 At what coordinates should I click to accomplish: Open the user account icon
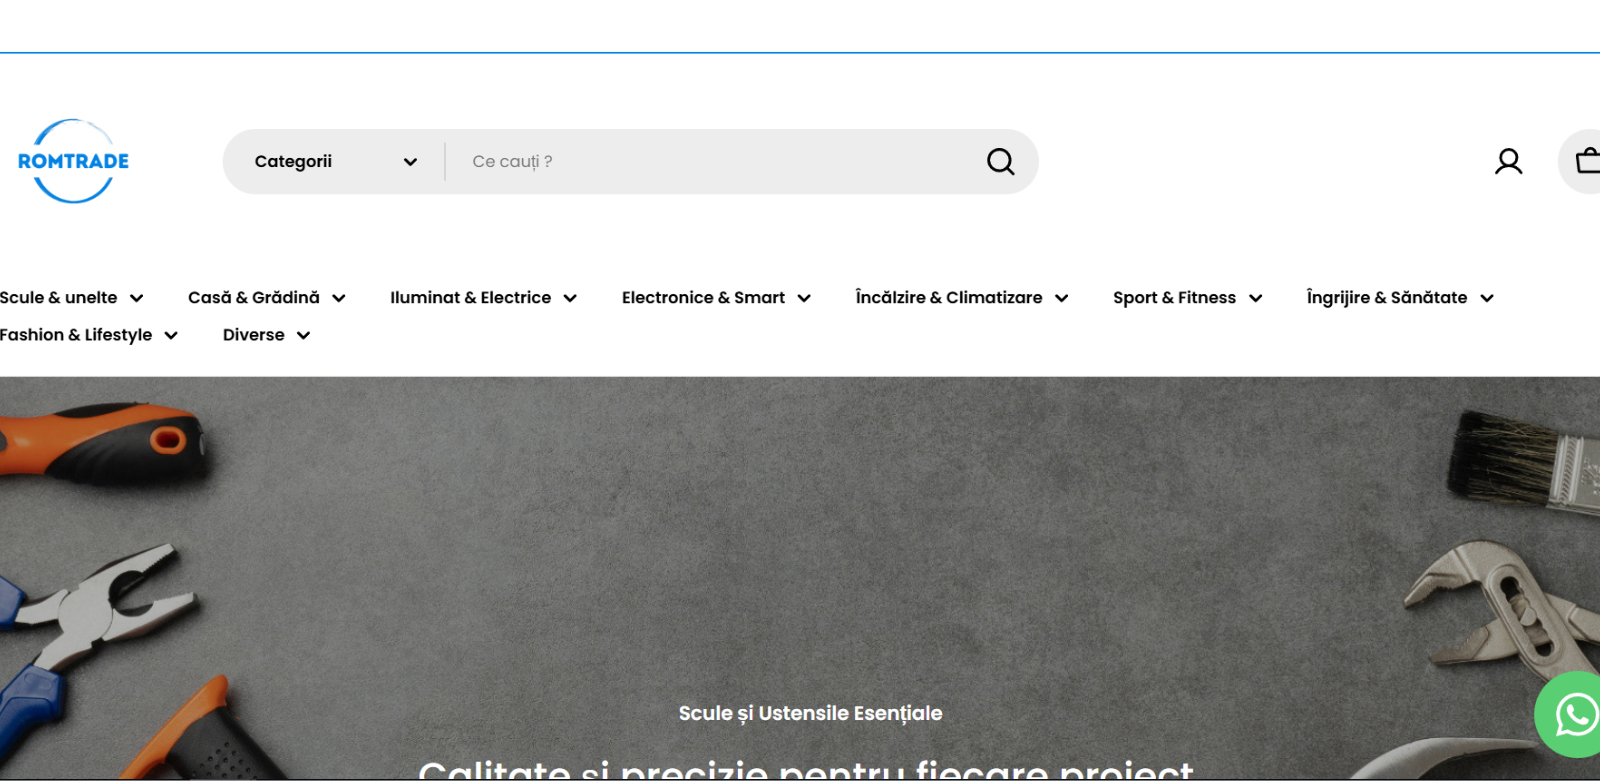pos(1508,161)
